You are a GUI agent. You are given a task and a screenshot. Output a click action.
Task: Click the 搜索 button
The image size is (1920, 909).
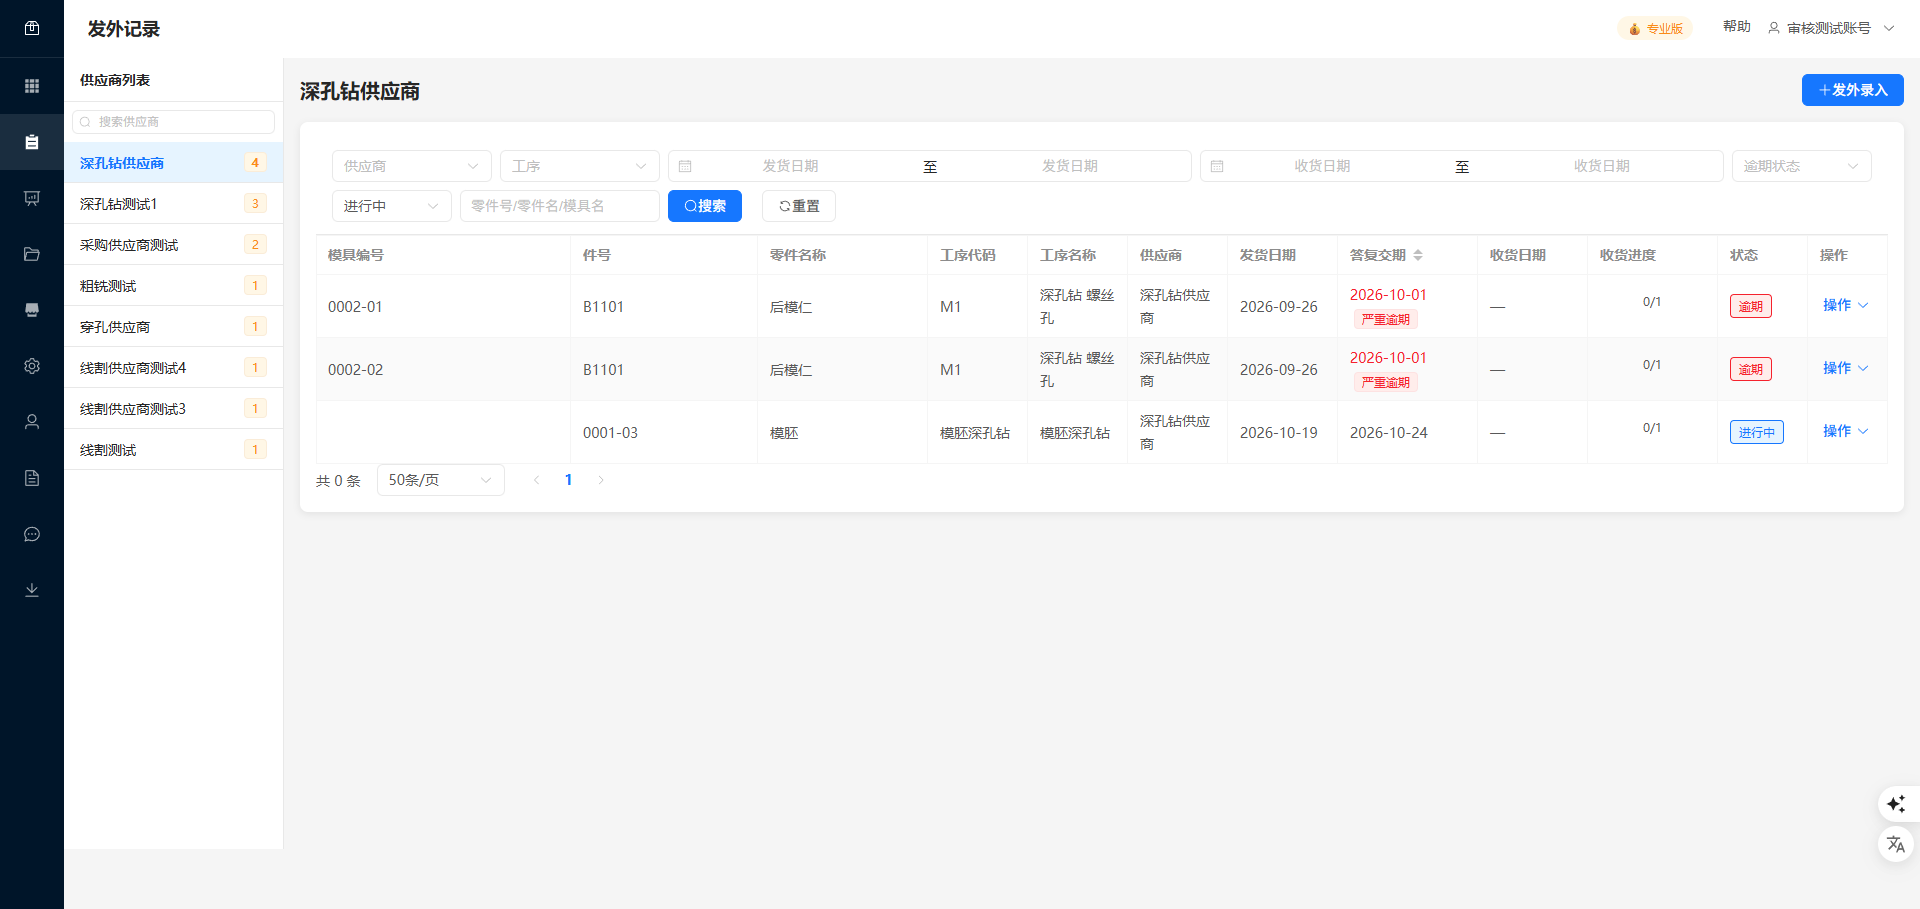click(705, 206)
